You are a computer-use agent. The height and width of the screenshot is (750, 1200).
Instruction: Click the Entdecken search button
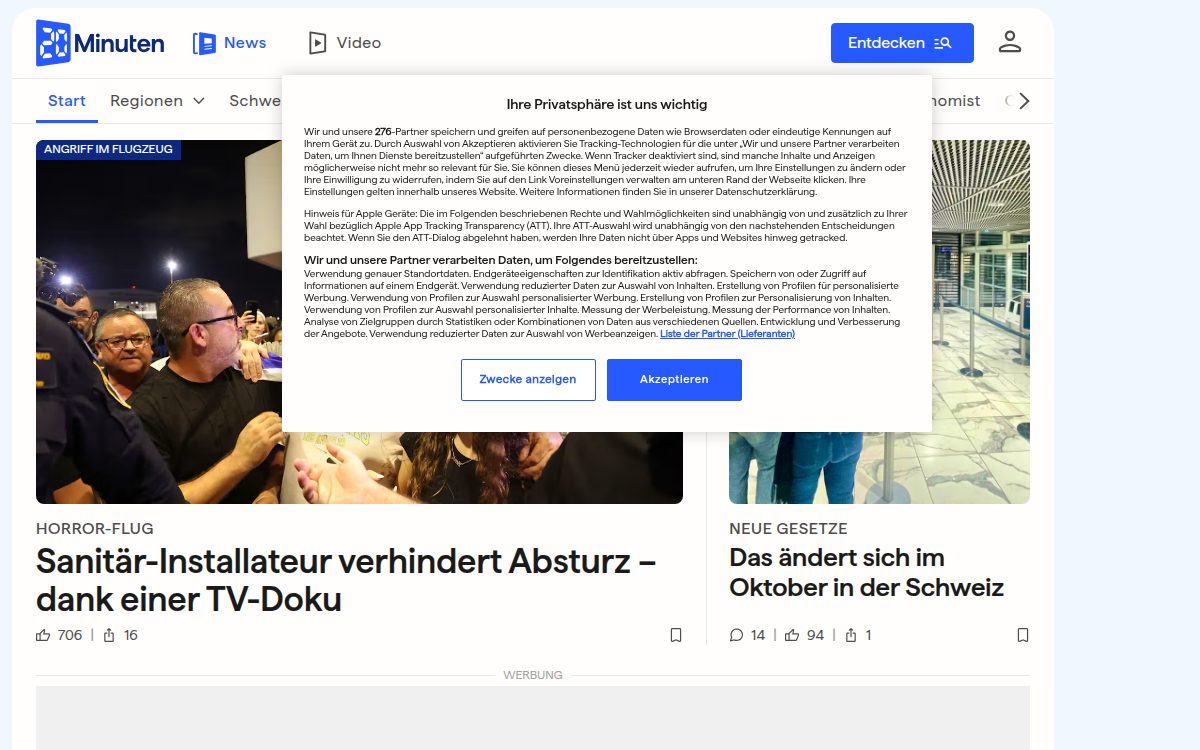click(902, 43)
